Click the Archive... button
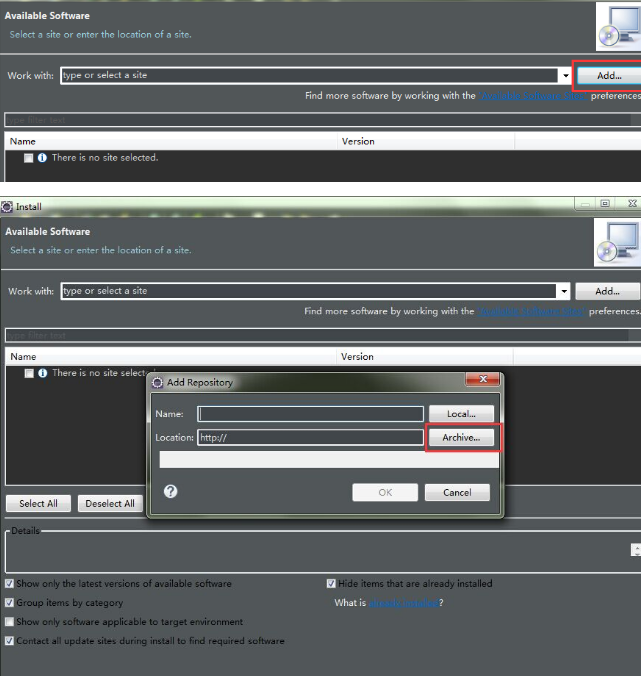Image resolution: width=641 pixels, height=676 pixels. coord(461,438)
